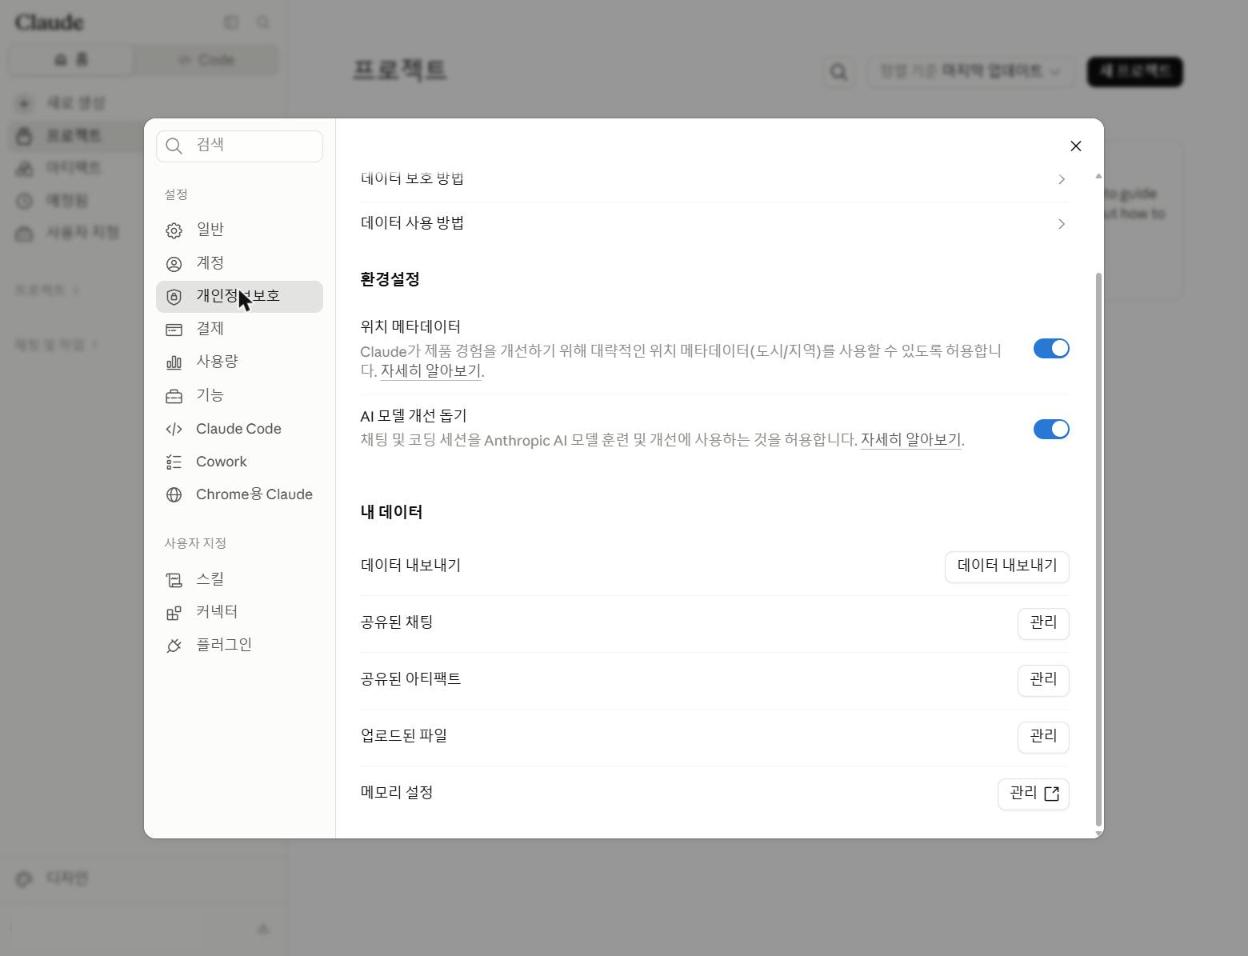Click the settings dialog scrollbar thumb
Viewport: 1248px width, 956px height.
point(1099,548)
